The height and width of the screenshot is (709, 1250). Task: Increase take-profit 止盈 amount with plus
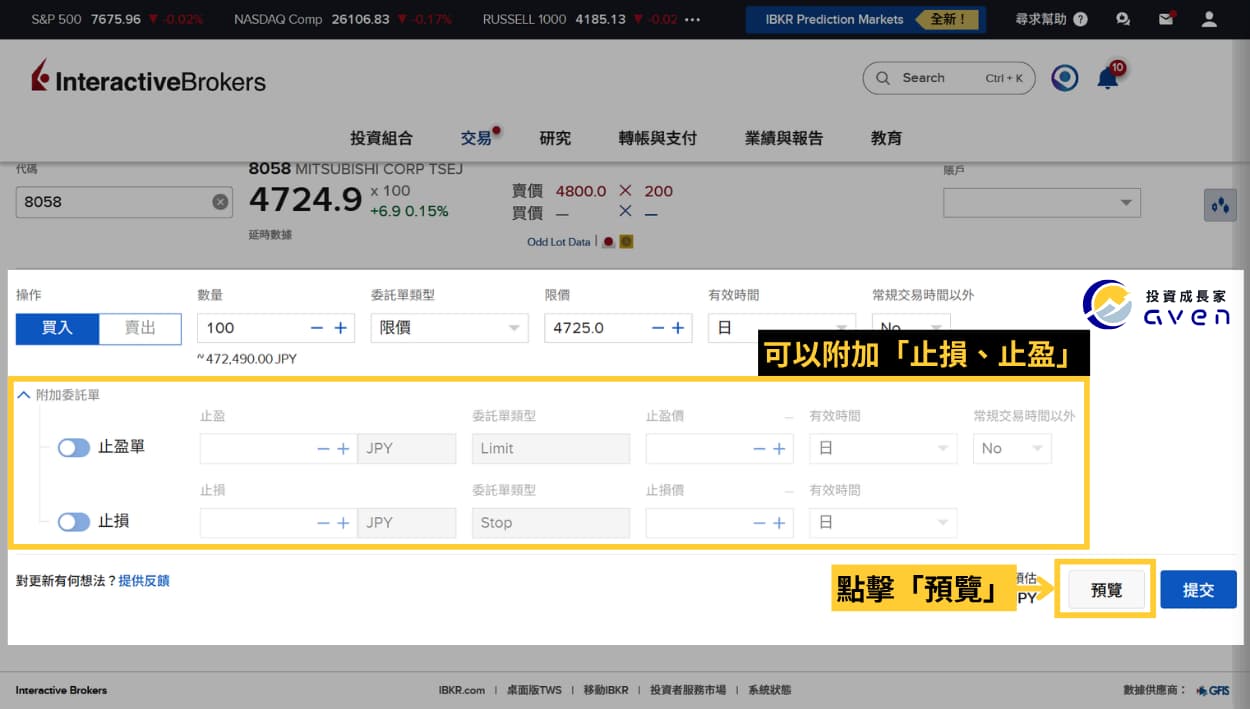coord(343,449)
